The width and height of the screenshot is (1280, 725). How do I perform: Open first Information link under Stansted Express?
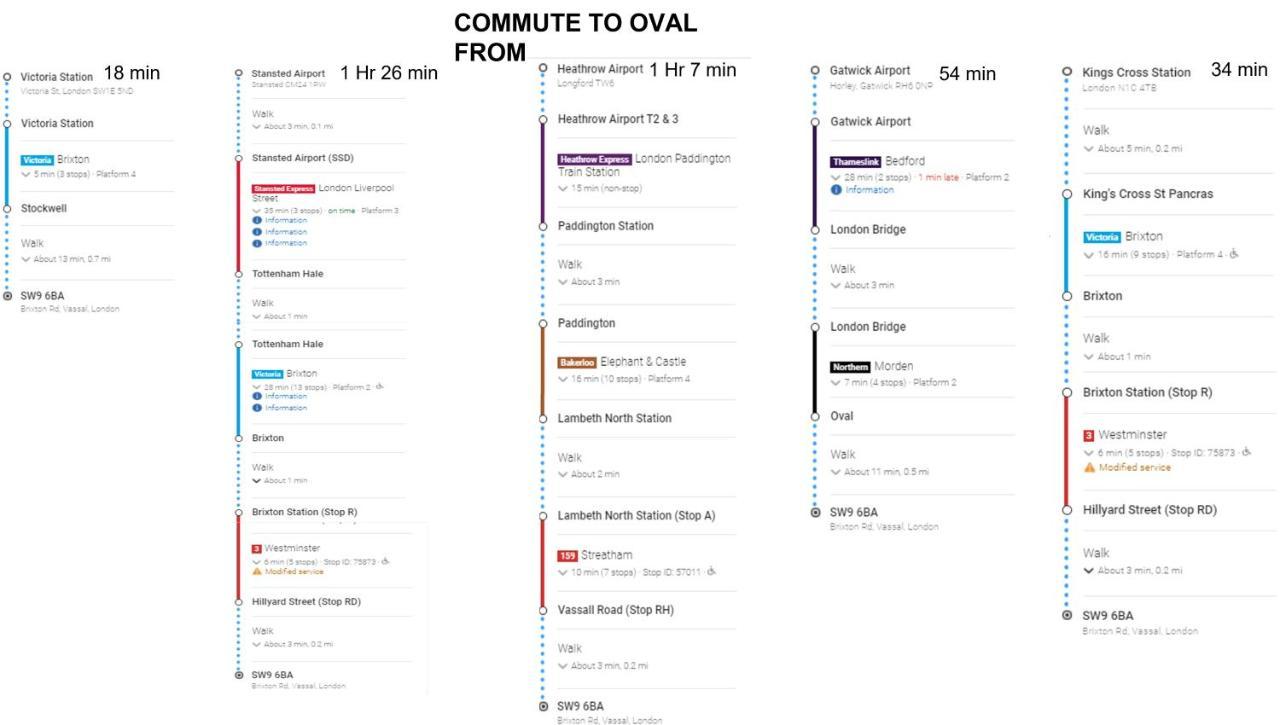coord(286,221)
